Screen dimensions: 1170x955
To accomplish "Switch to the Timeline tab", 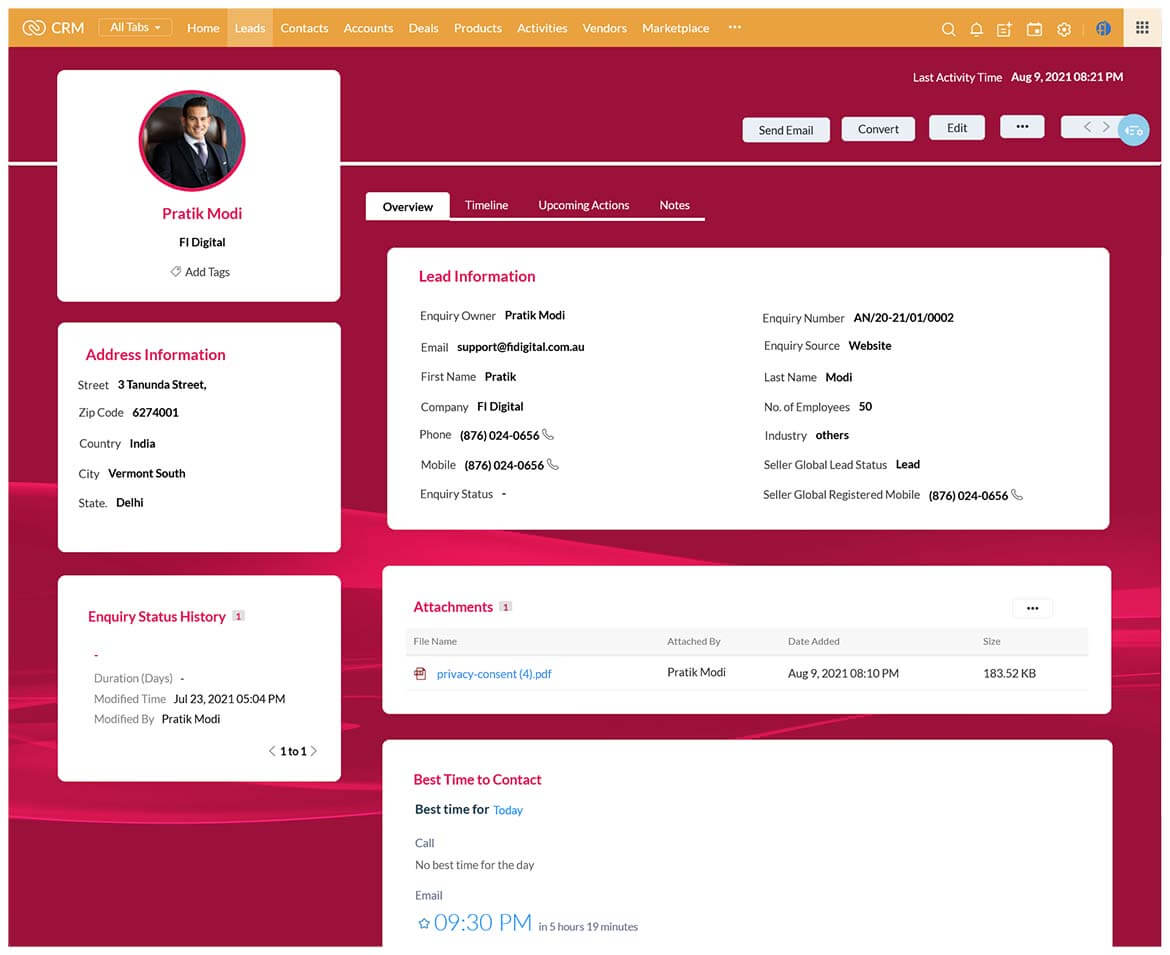I will point(486,205).
